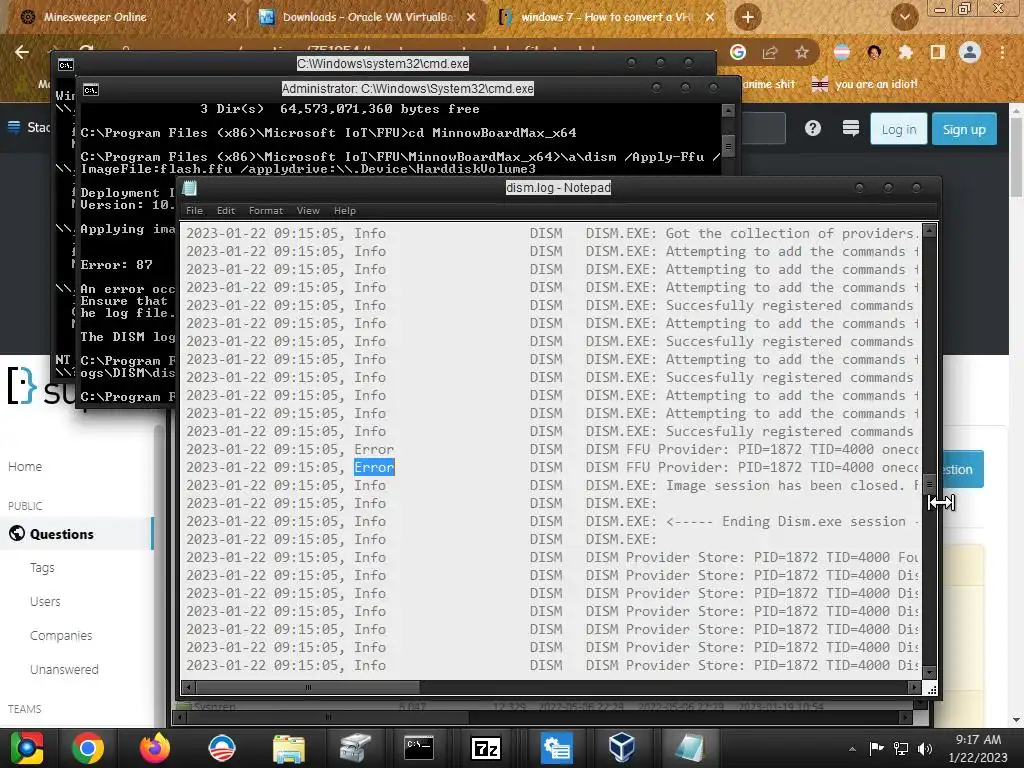Open the Notepad Format menu
The height and width of the screenshot is (768, 1024).
266,210
